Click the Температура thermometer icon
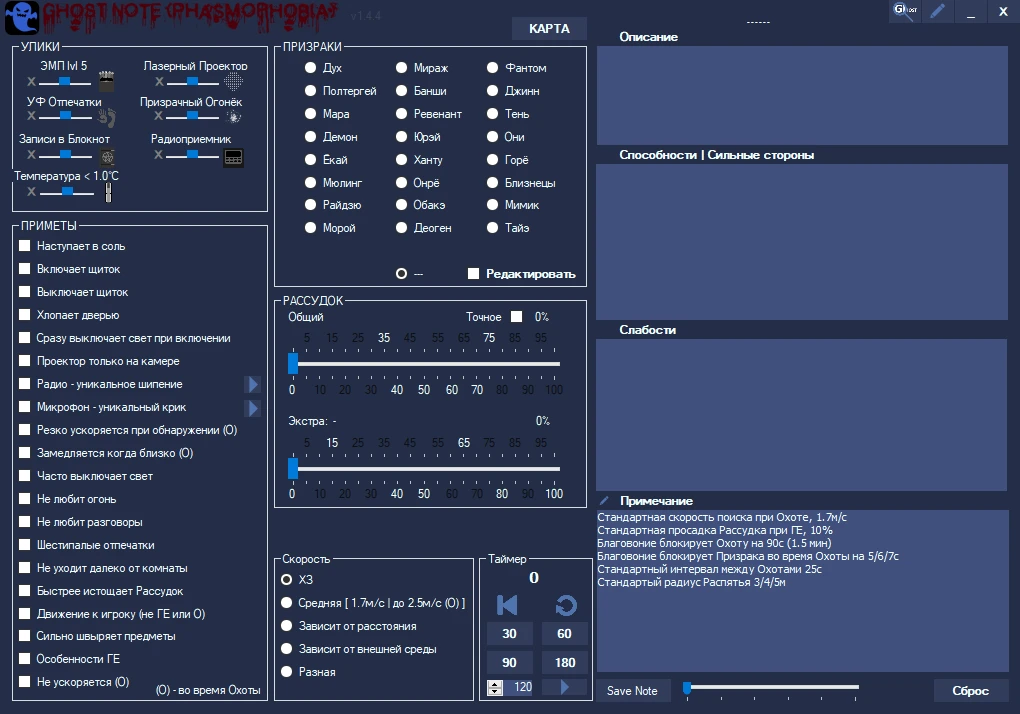1020x714 pixels. (108, 192)
